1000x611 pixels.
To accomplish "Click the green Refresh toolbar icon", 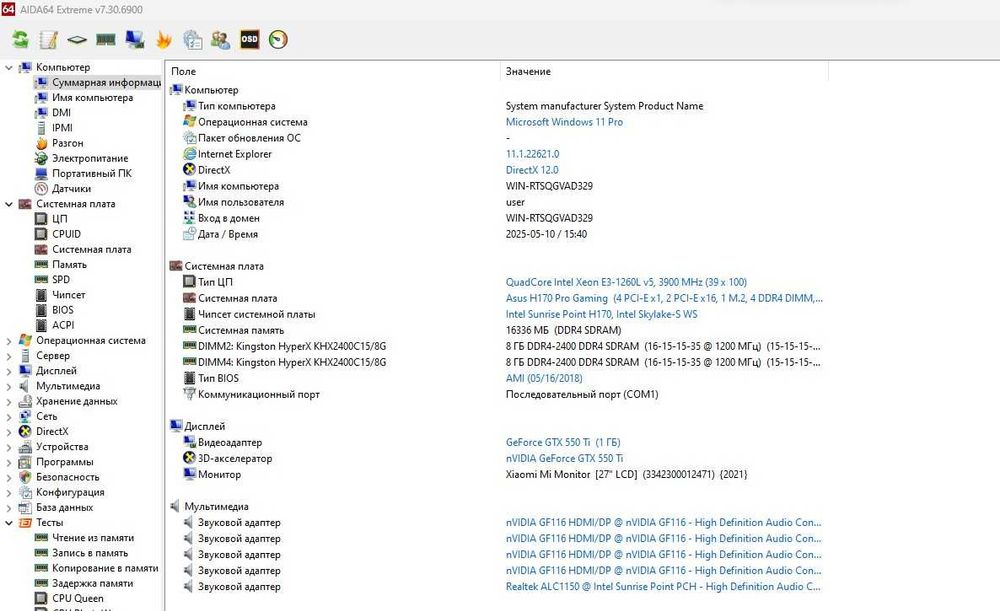I will tap(20, 40).
